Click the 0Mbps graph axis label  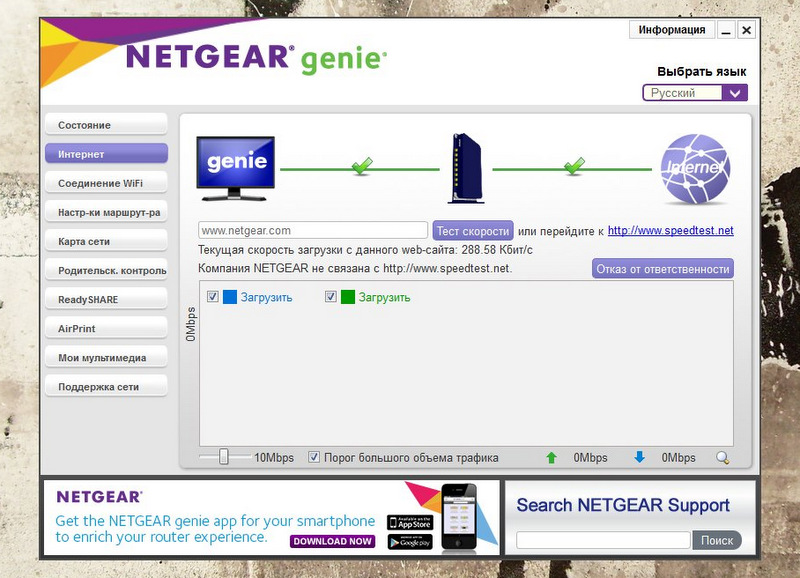(191, 324)
